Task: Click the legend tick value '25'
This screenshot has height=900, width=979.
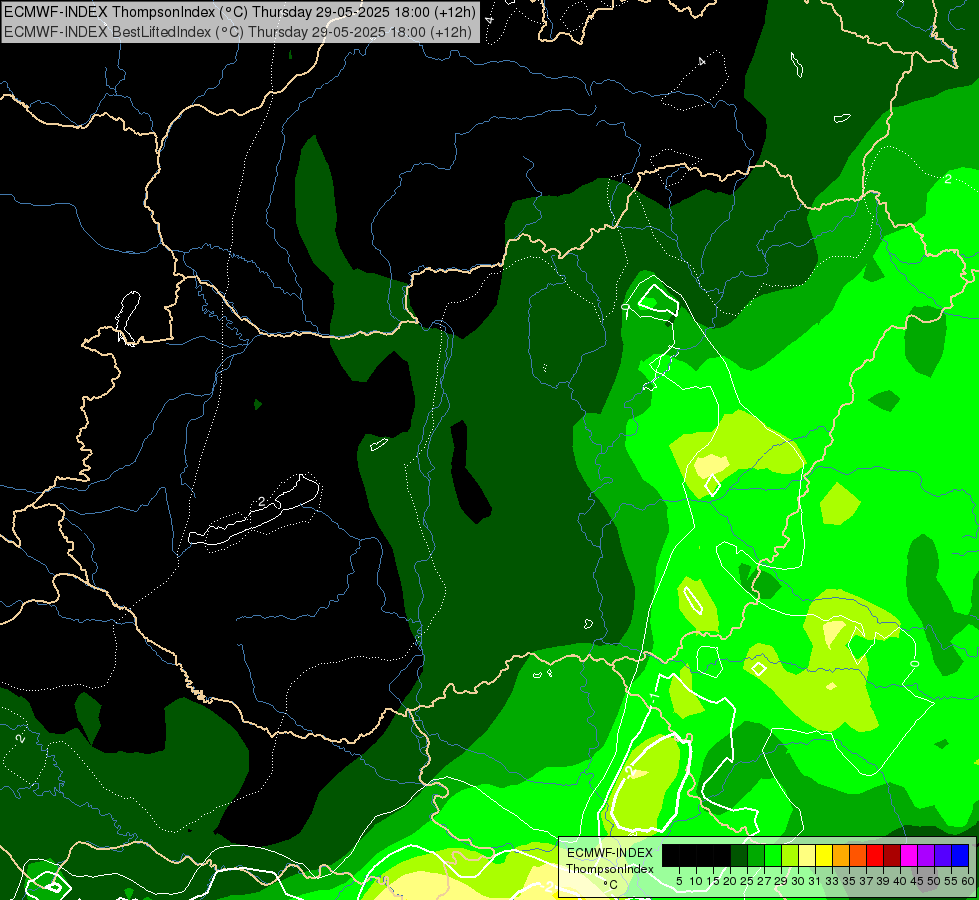Action: [747, 881]
